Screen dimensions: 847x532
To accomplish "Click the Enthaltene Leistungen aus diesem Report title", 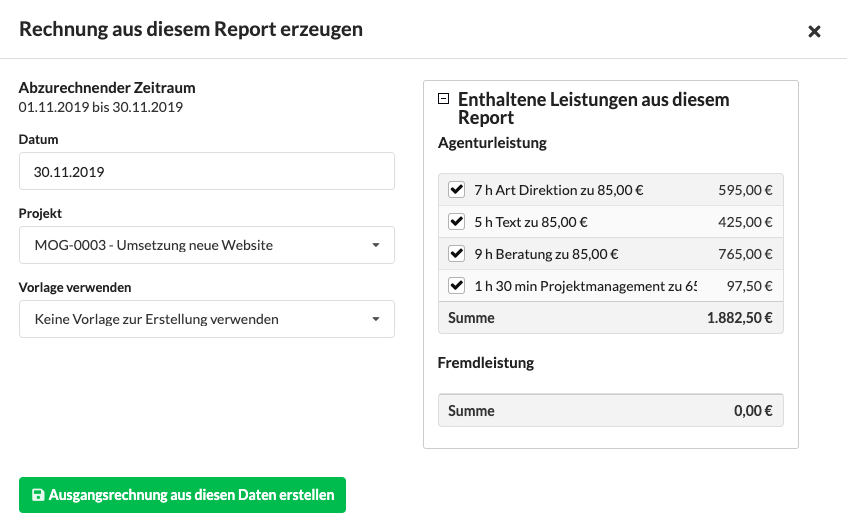I will (x=594, y=108).
